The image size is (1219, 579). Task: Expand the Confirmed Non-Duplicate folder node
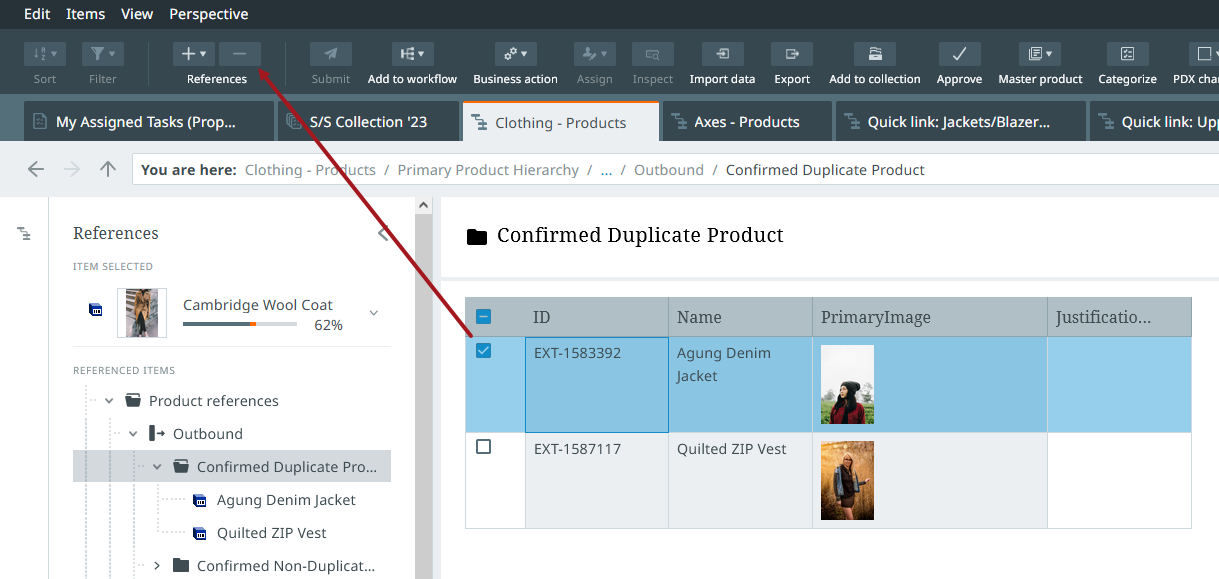(157, 566)
